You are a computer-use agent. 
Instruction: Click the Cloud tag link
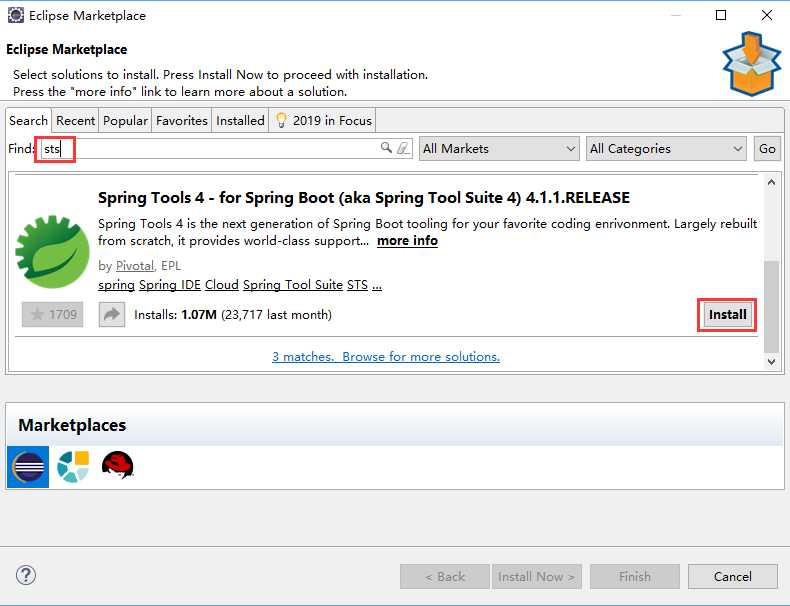click(x=222, y=285)
